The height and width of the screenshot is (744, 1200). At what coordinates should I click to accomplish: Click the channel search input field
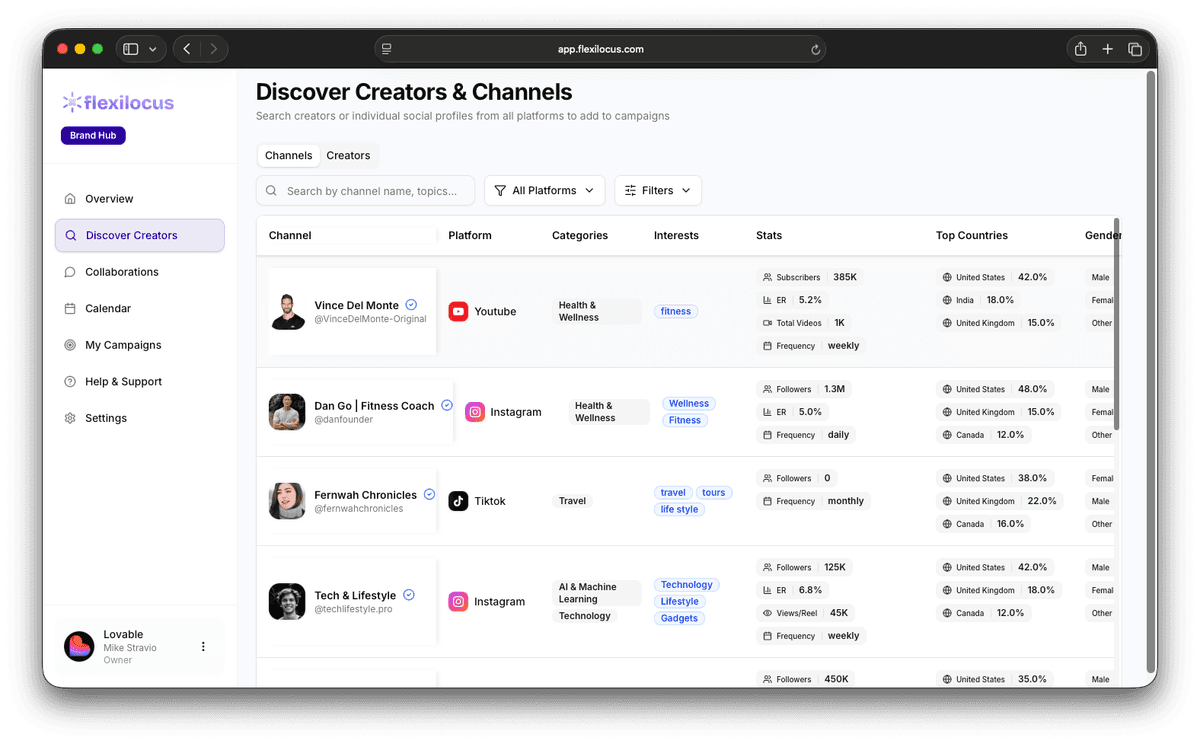pyautogui.click(x=365, y=190)
